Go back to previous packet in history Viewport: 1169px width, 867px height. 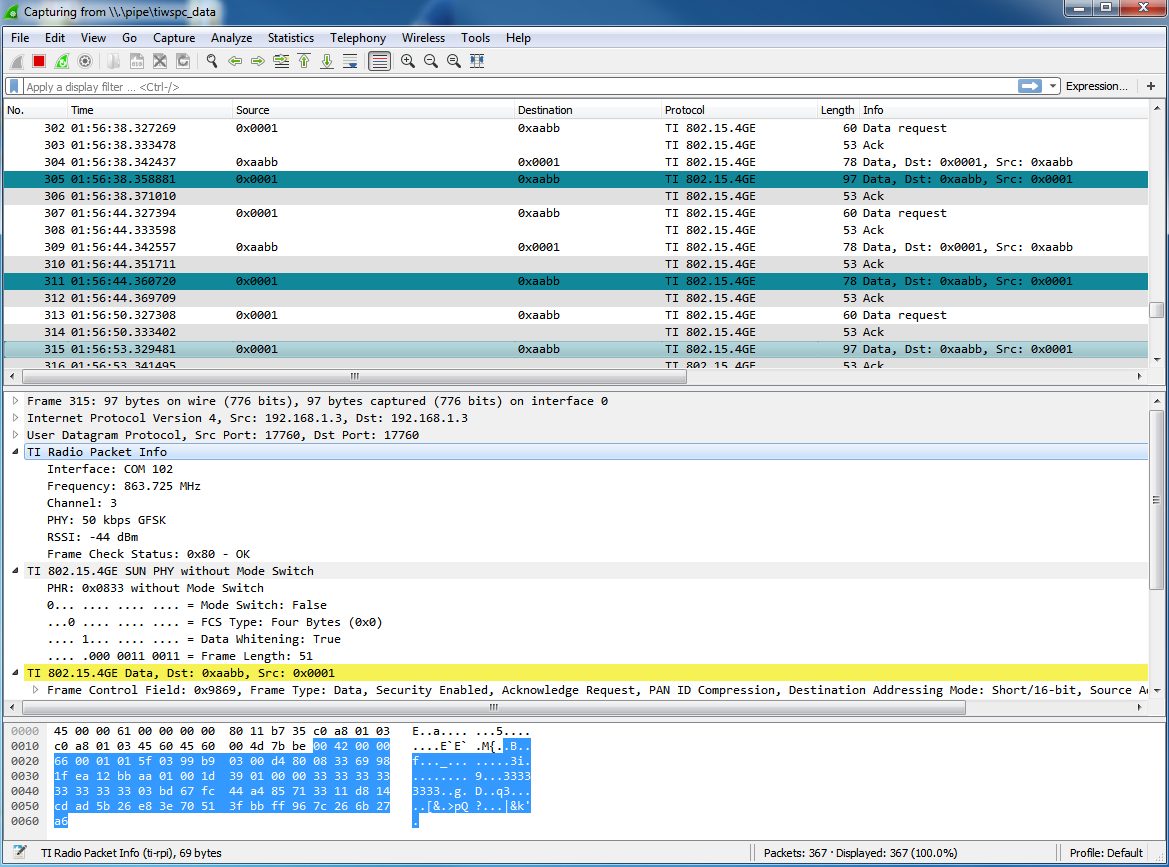click(x=234, y=61)
